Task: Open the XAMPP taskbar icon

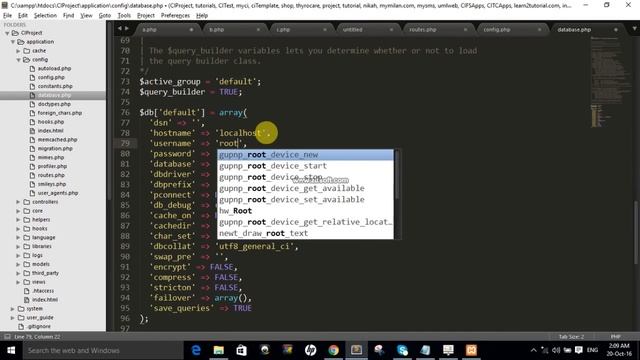Action: tap(471, 350)
